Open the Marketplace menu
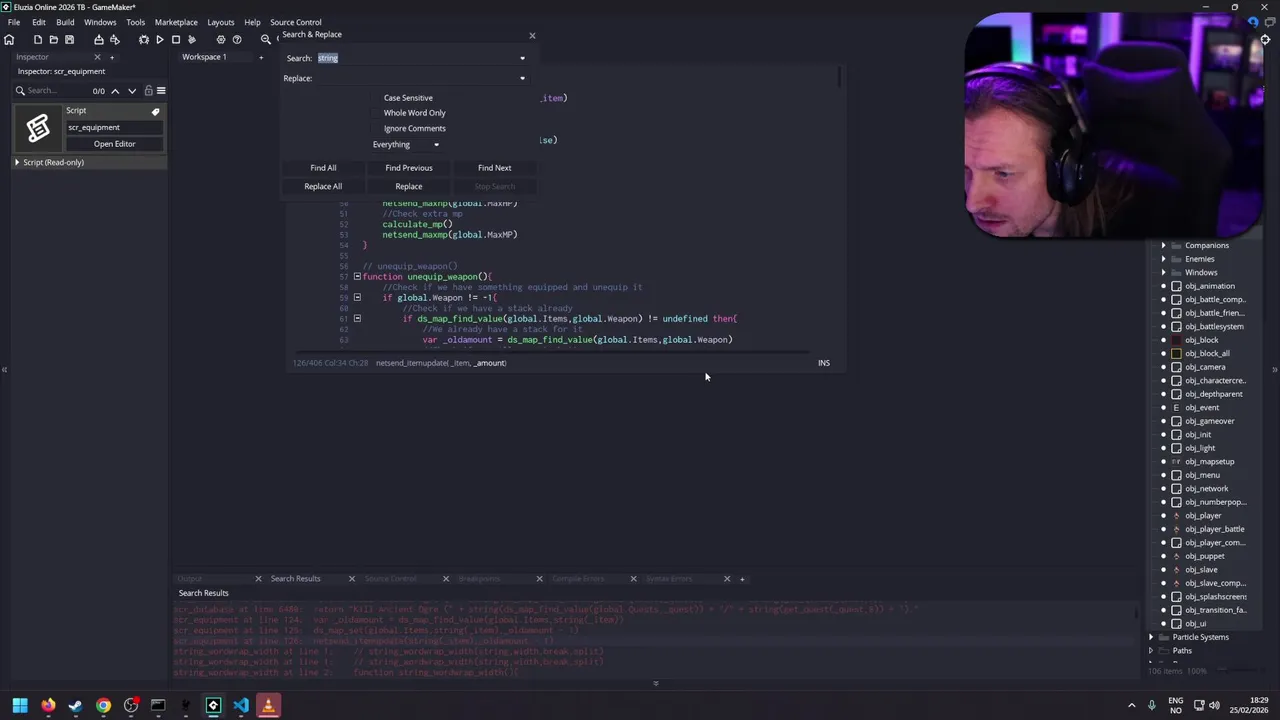Viewport: 1280px width, 720px height. [176, 22]
